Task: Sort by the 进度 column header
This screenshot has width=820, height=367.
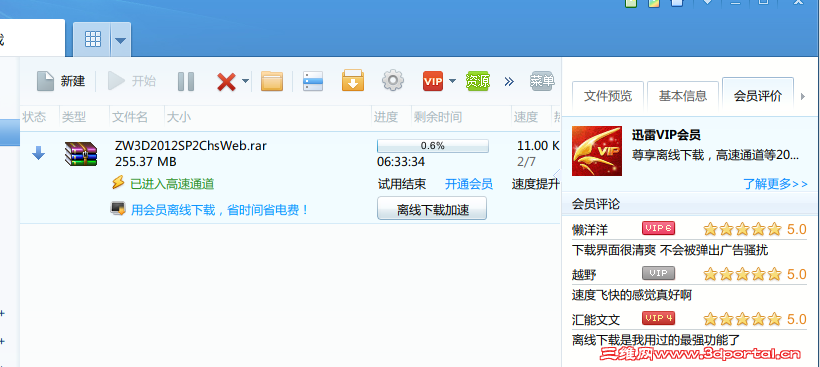Action: [x=386, y=117]
